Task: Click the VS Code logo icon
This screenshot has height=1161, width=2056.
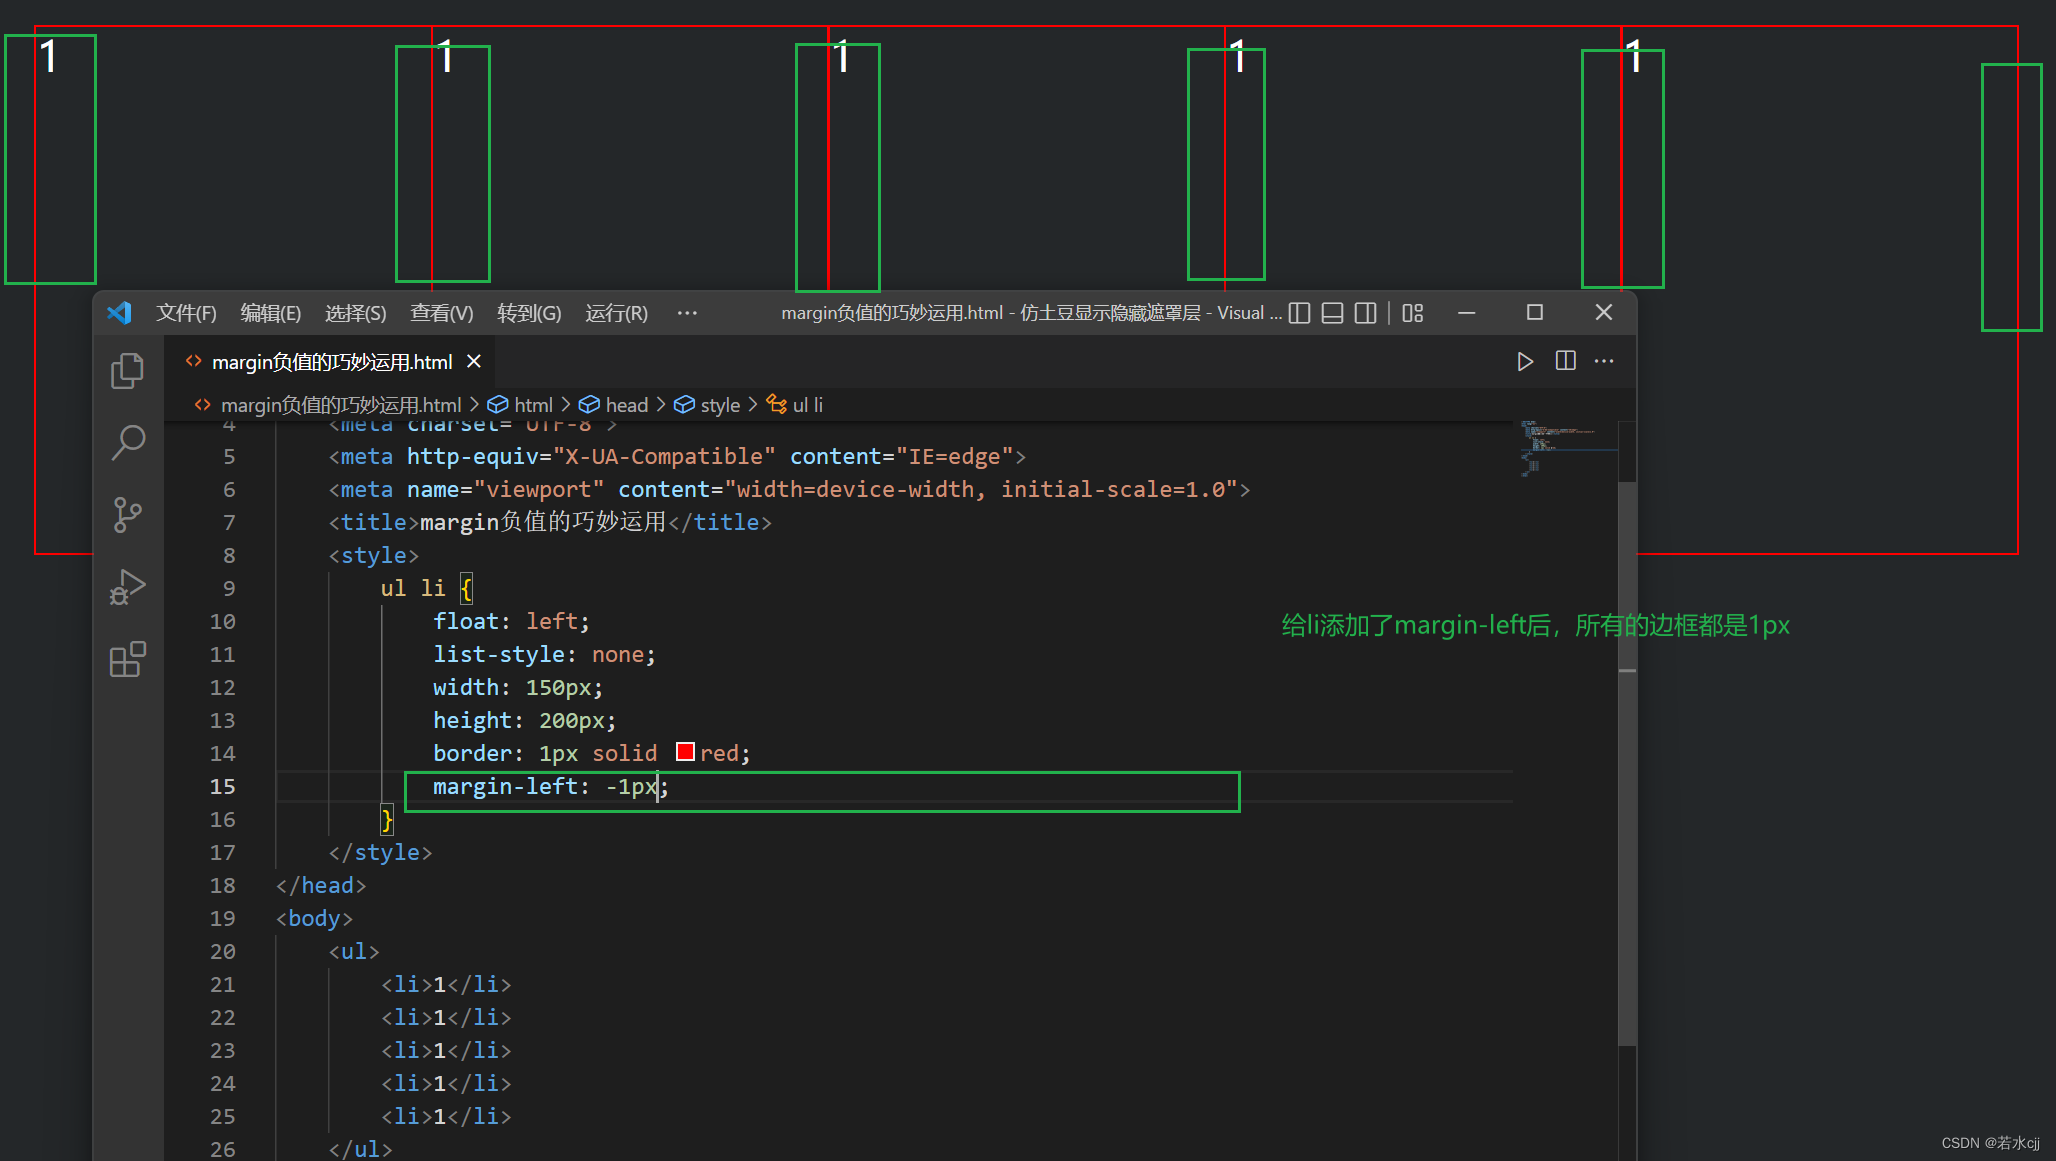Action: coord(120,313)
